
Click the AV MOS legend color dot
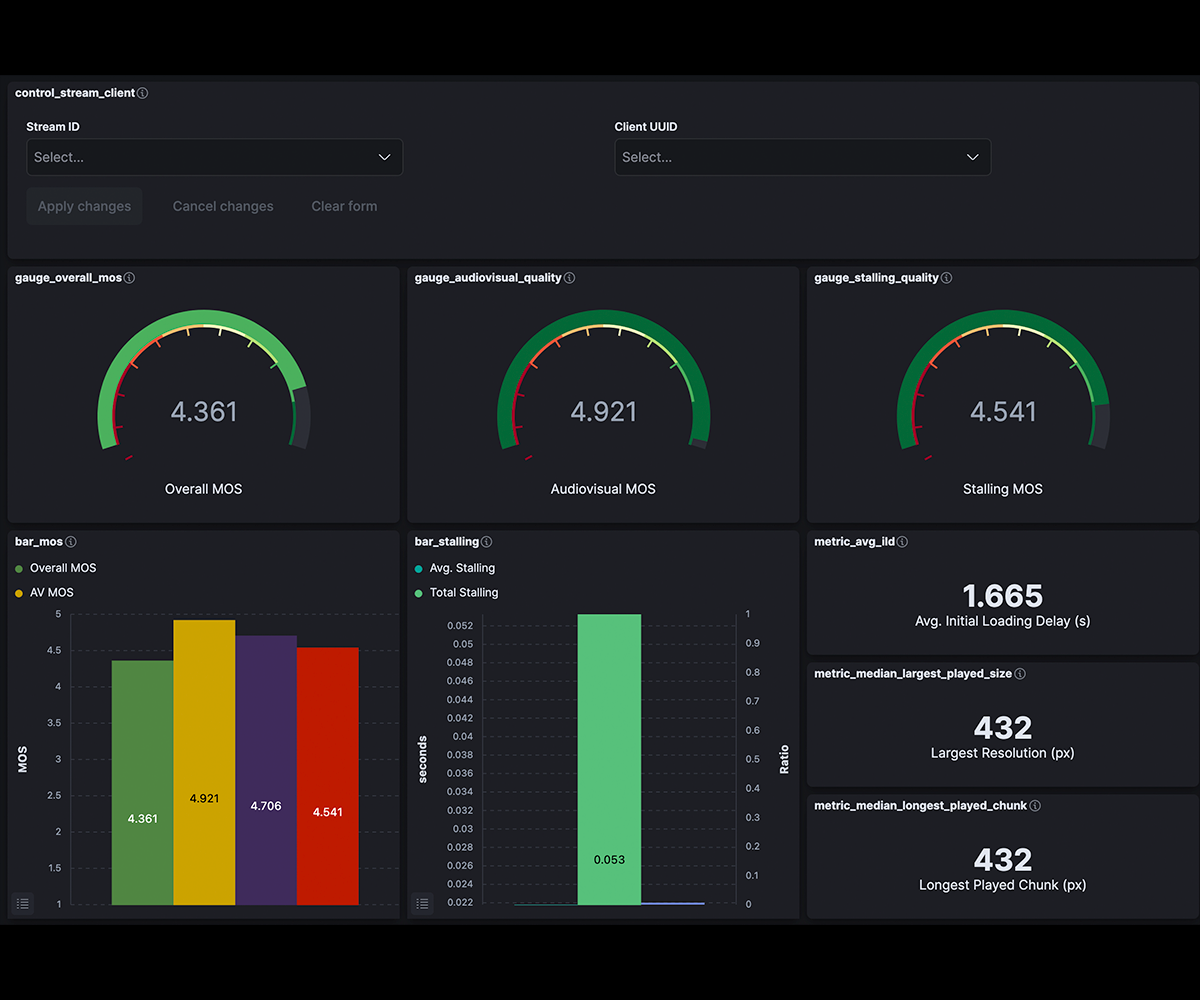pyautogui.click(x=19, y=593)
